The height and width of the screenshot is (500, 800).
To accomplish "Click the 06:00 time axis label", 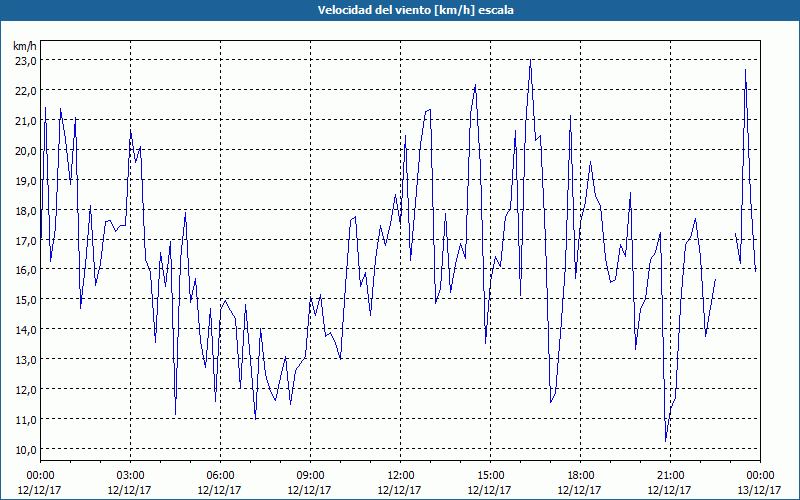I will coord(220,476).
